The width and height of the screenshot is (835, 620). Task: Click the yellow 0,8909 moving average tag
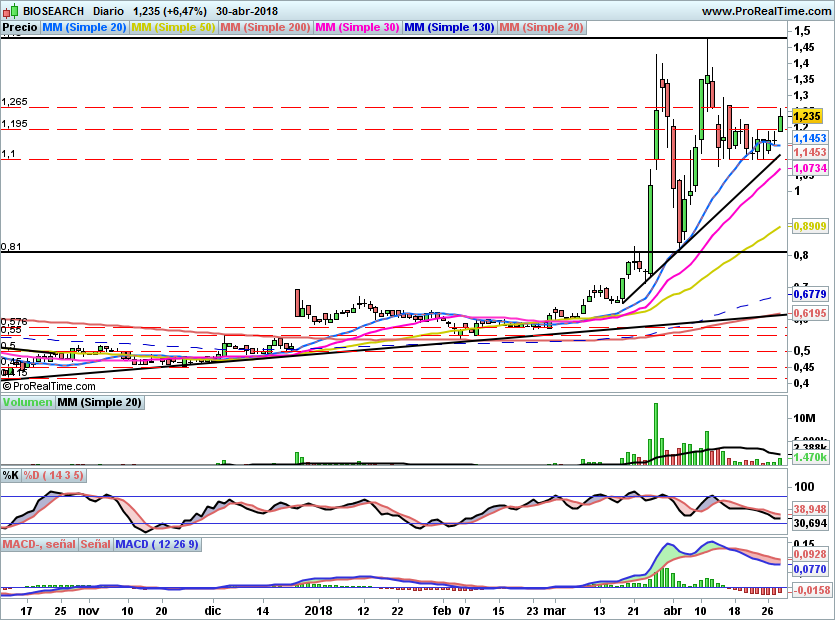(808, 227)
